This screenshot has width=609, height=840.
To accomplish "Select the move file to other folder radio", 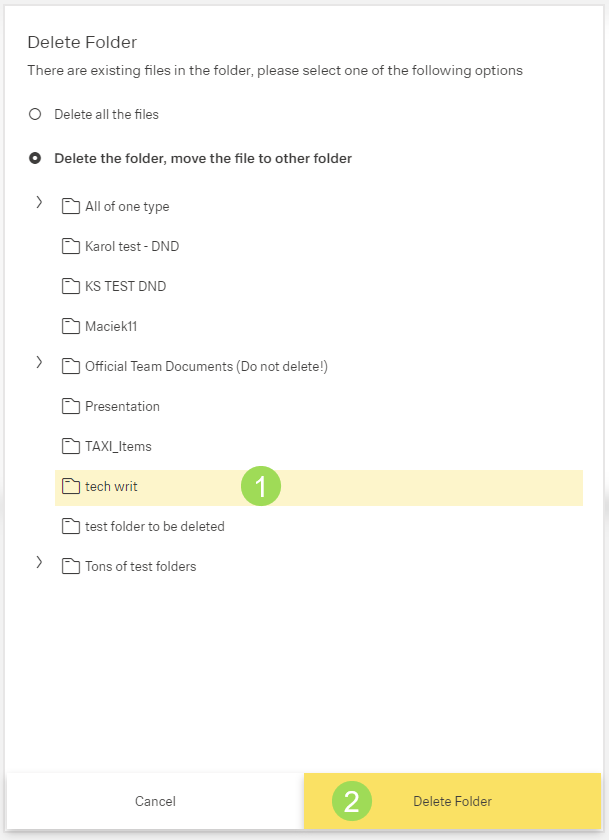I will pos(35,158).
